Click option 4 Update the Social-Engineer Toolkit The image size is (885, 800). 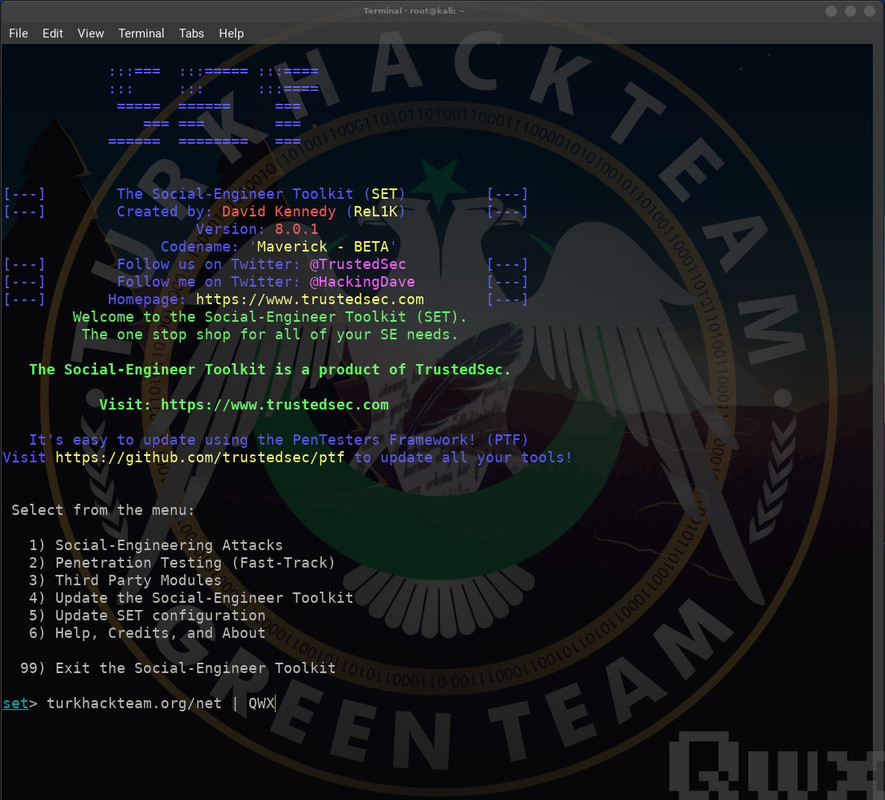click(x=191, y=598)
